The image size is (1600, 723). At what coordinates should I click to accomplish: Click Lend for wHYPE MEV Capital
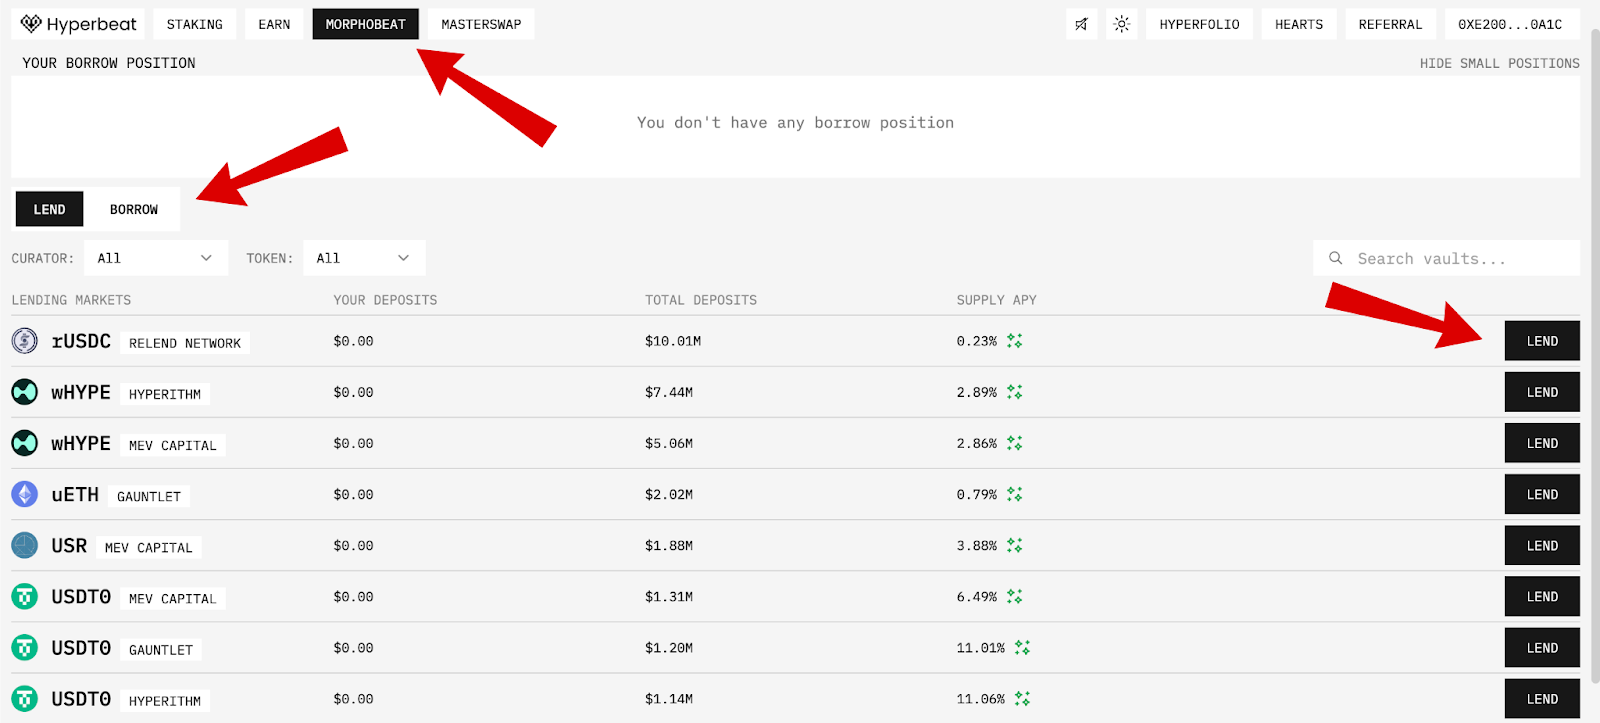pyautogui.click(x=1542, y=443)
